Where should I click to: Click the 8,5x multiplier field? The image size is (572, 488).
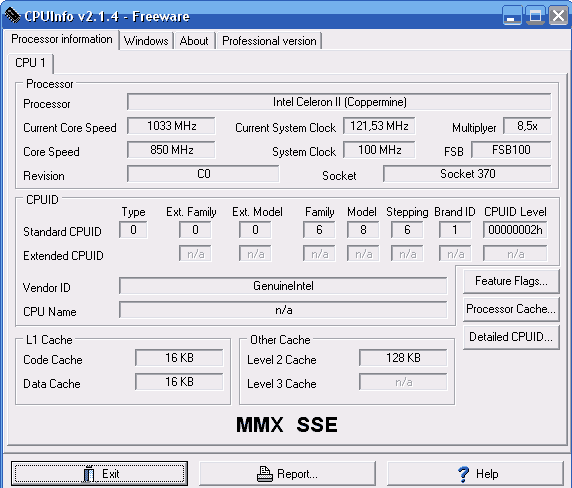coord(527,126)
